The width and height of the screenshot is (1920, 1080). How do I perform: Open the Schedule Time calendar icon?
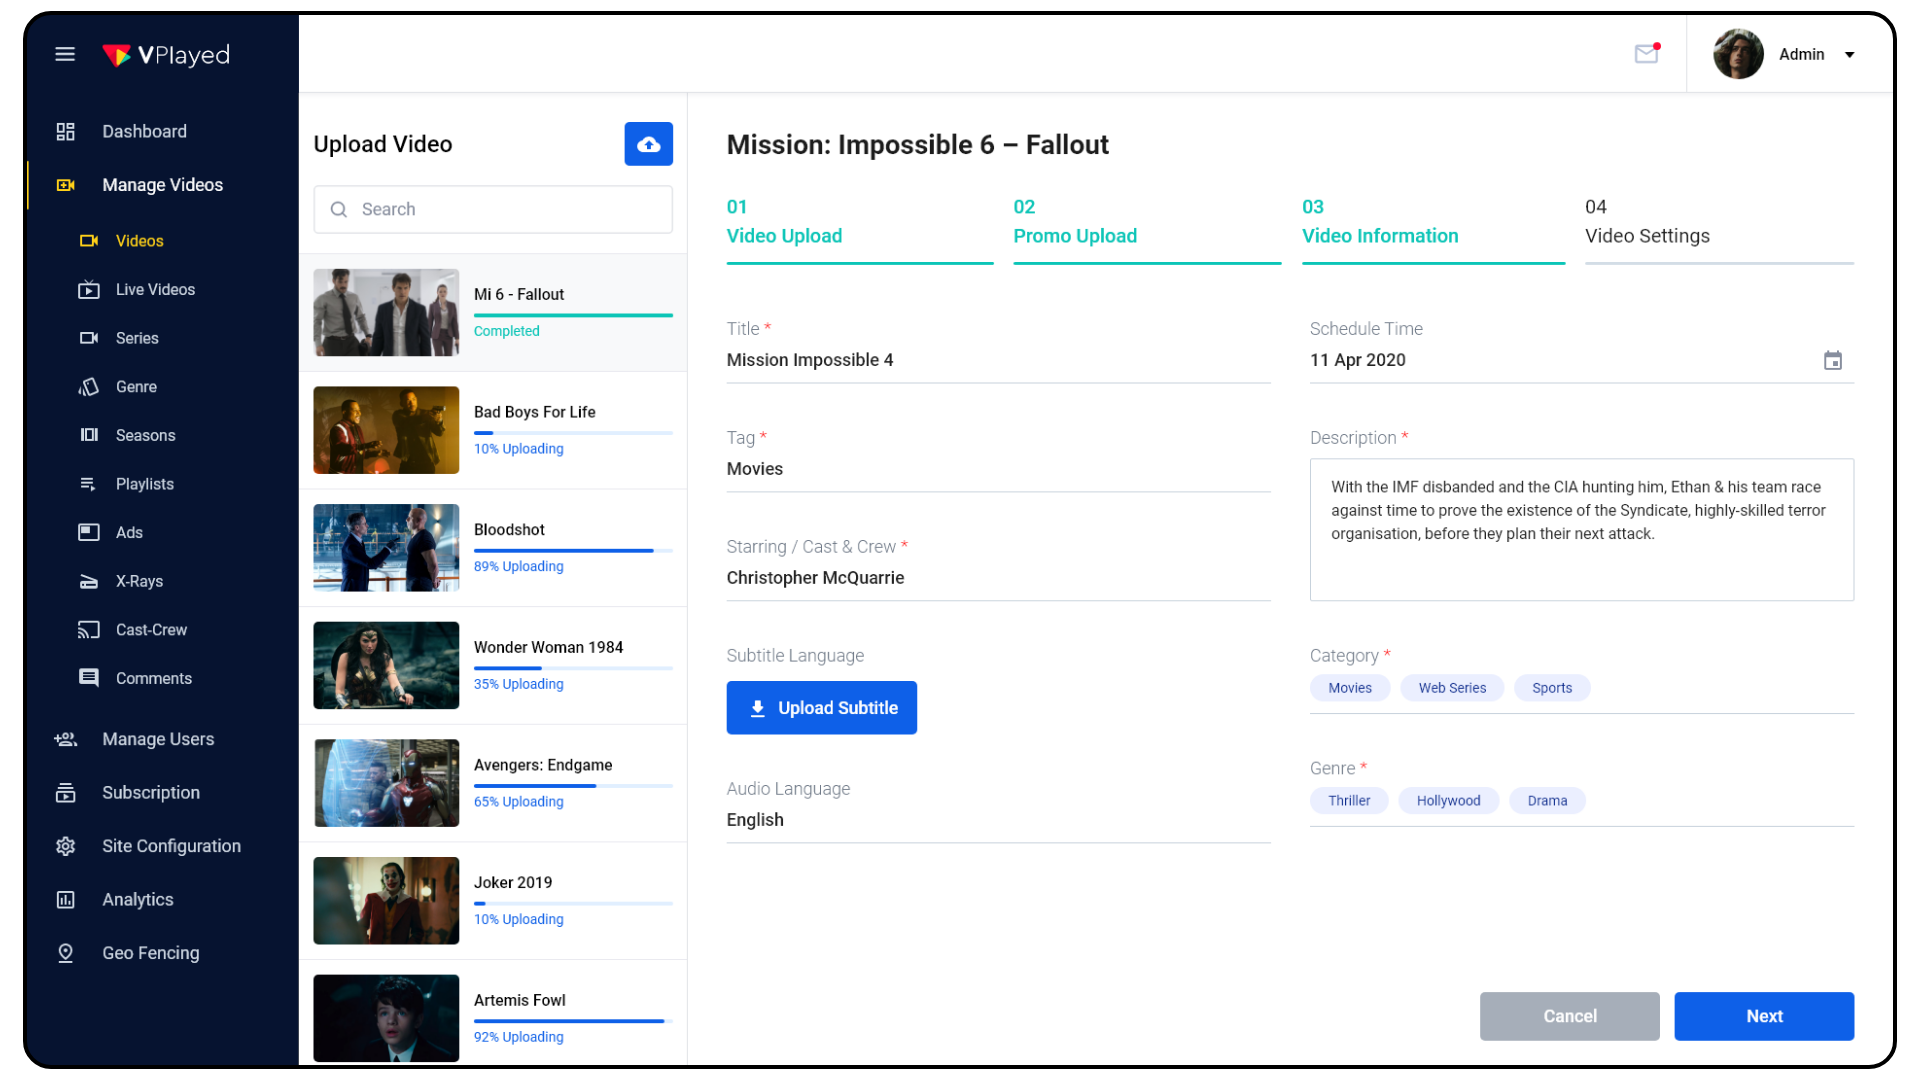click(1832, 361)
